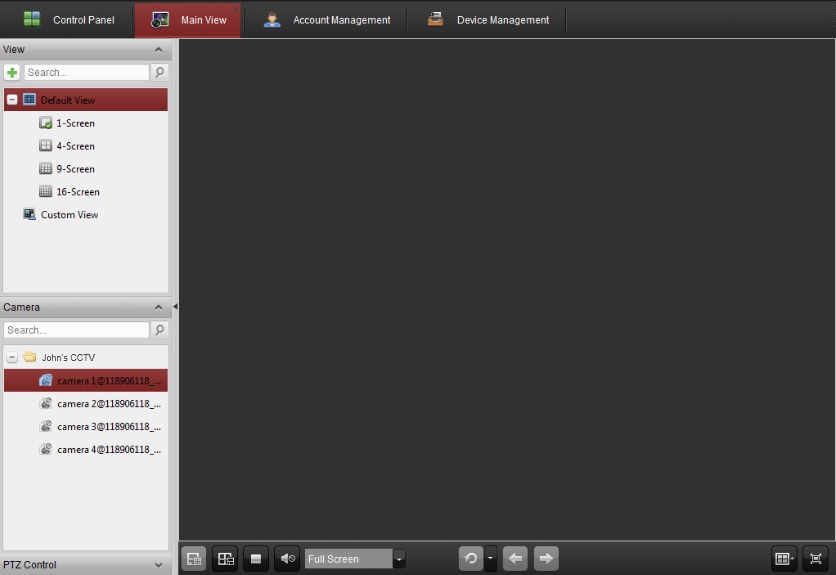
Task: Click the full screen icon at bottom right
Action: point(816,559)
